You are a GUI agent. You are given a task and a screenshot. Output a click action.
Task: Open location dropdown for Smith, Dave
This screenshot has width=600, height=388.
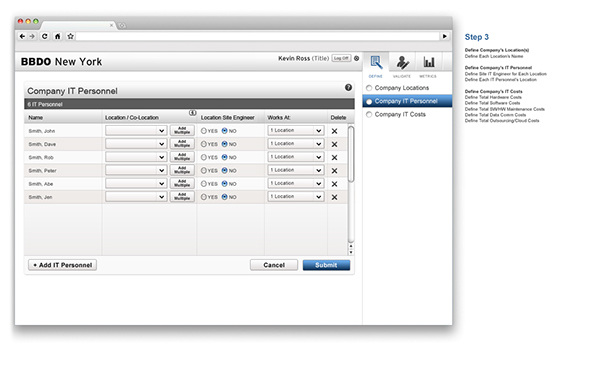point(136,144)
